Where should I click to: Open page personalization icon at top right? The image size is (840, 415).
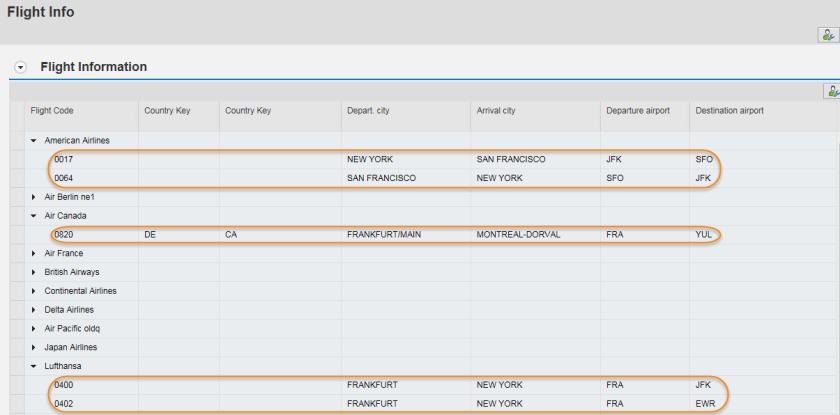point(828,35)
